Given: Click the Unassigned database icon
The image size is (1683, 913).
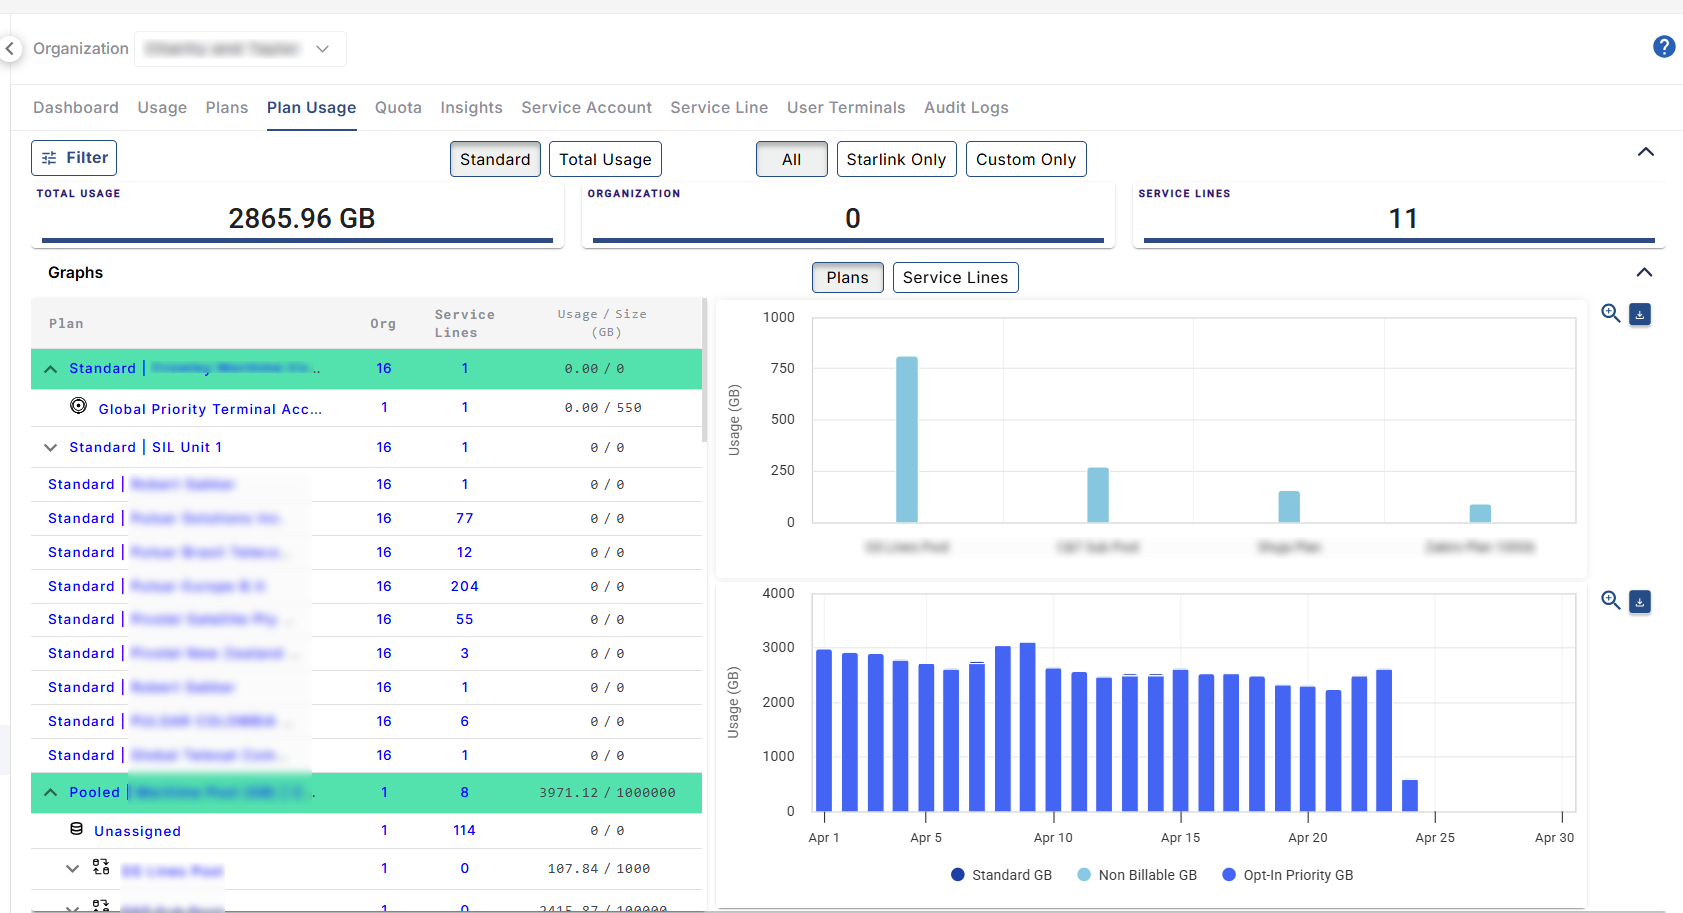Looking at the screenshot, I should coord(77,829).
